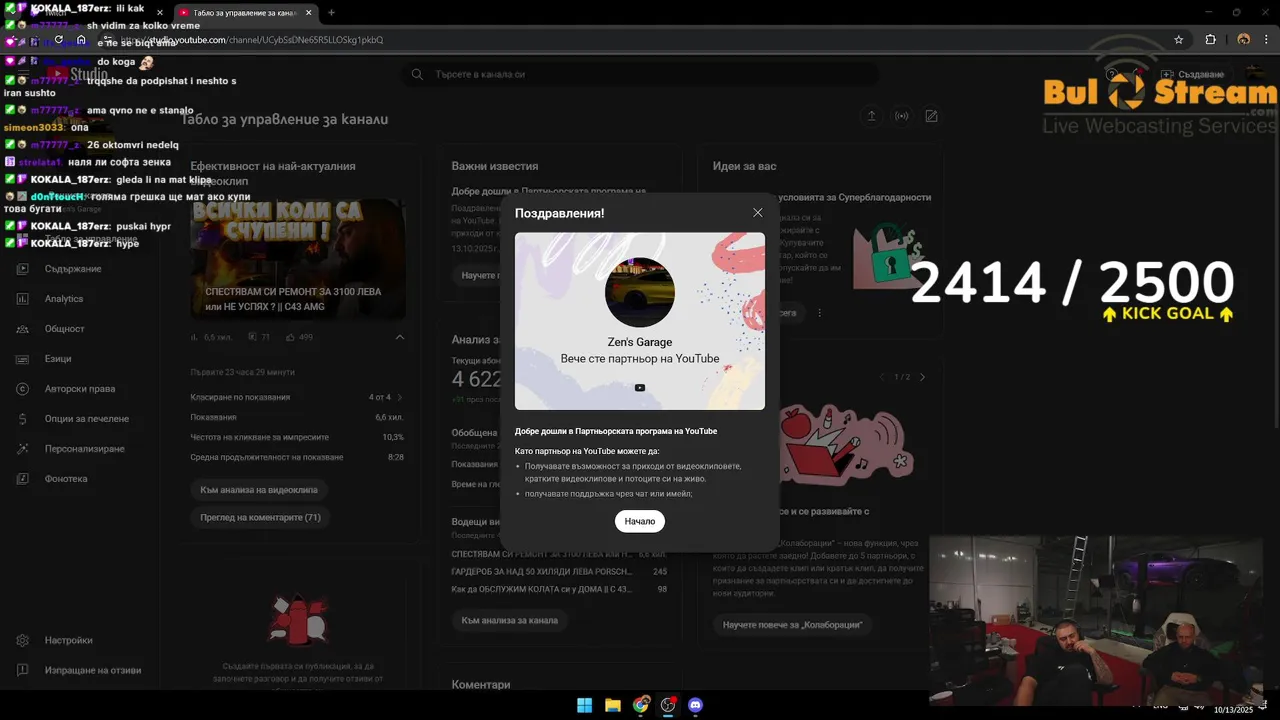Click the Начало button in the dialog

pyautogui.click(x=640, y=521)
